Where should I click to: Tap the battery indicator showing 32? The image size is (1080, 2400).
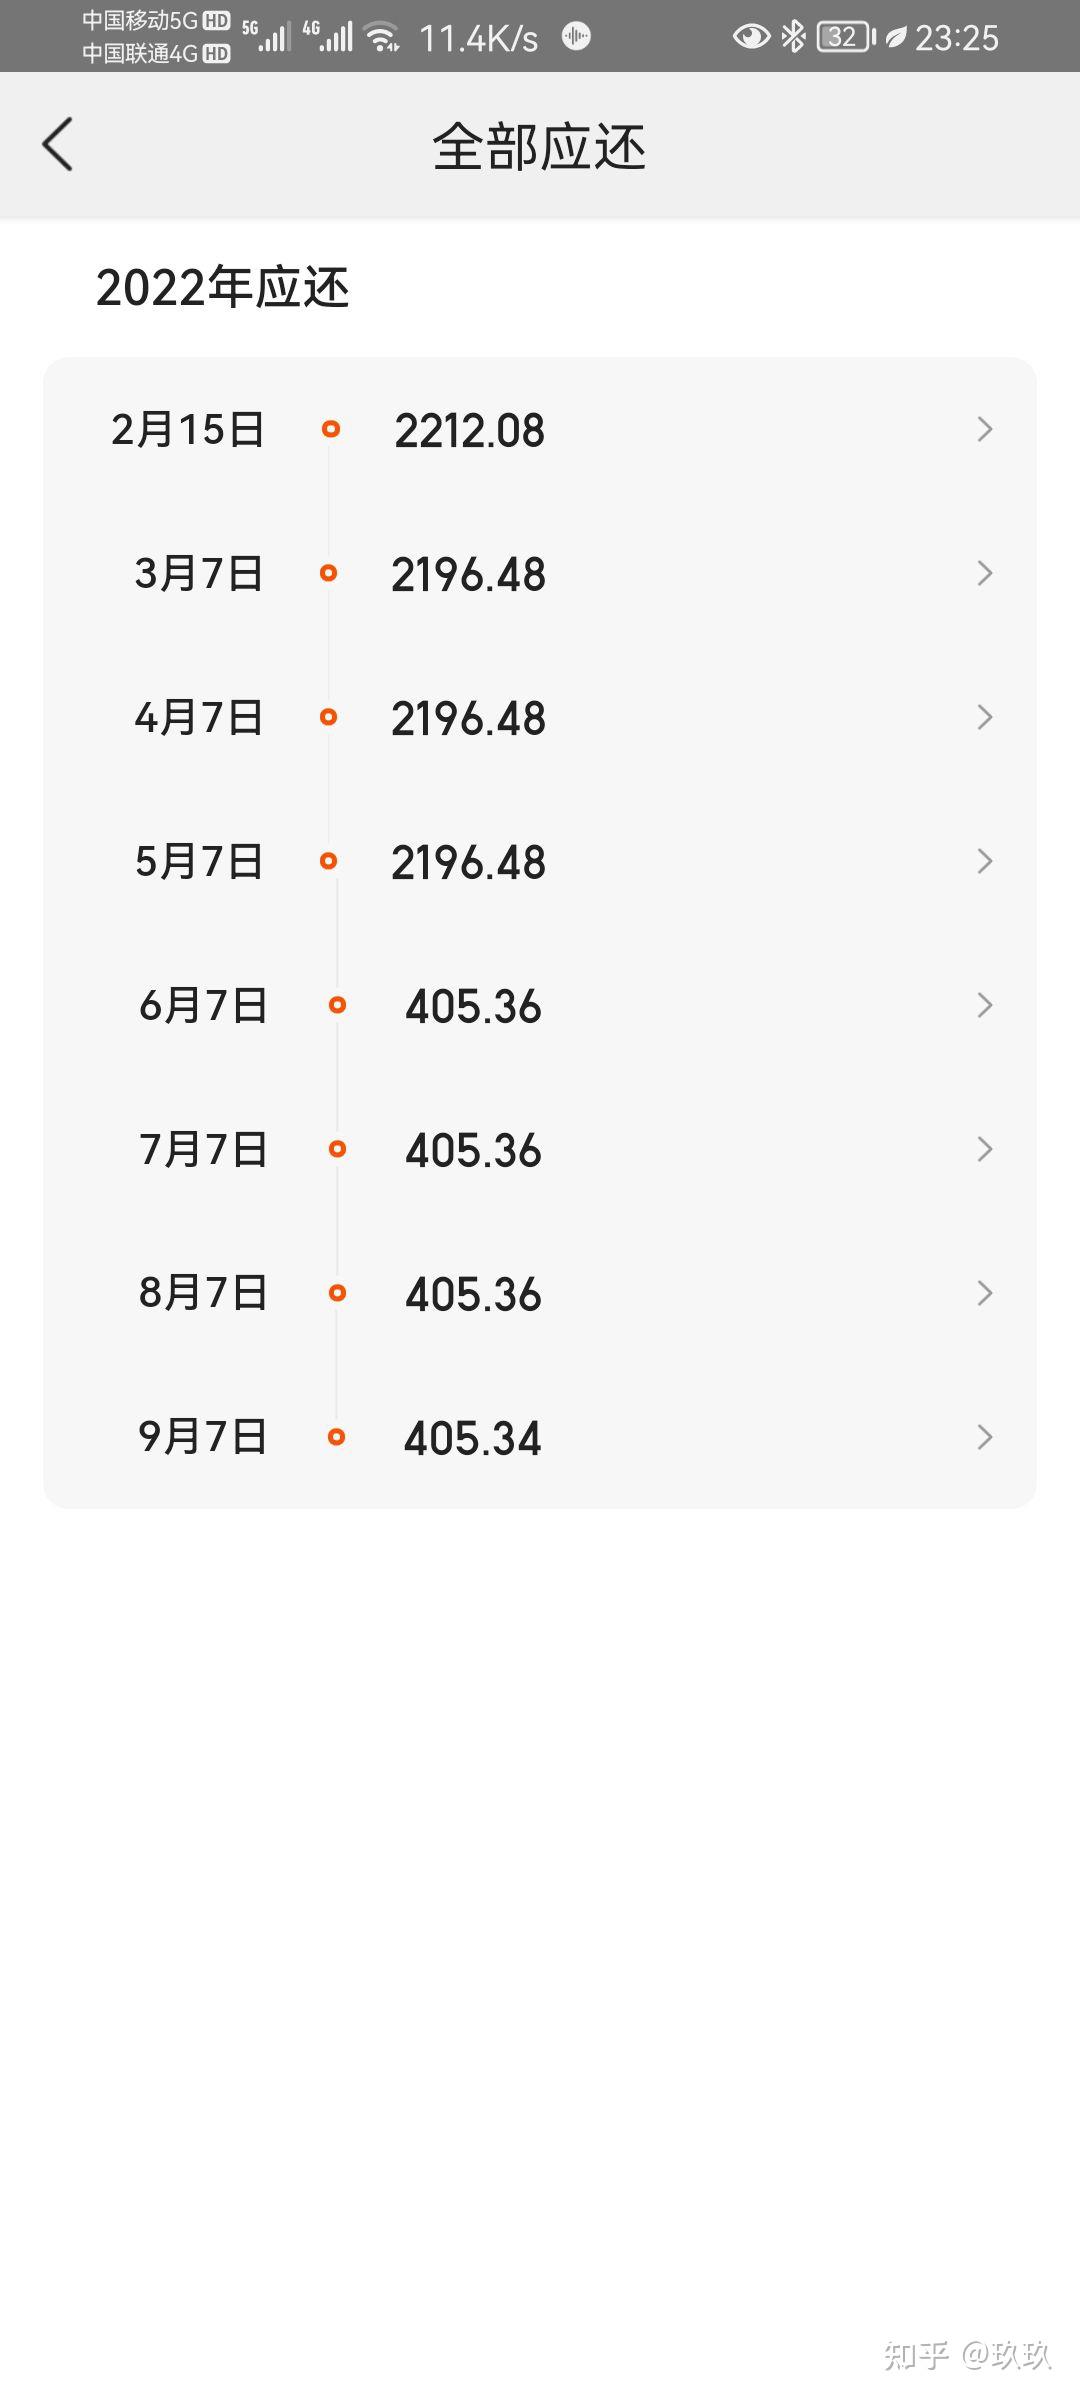click(x=846, y=37)
